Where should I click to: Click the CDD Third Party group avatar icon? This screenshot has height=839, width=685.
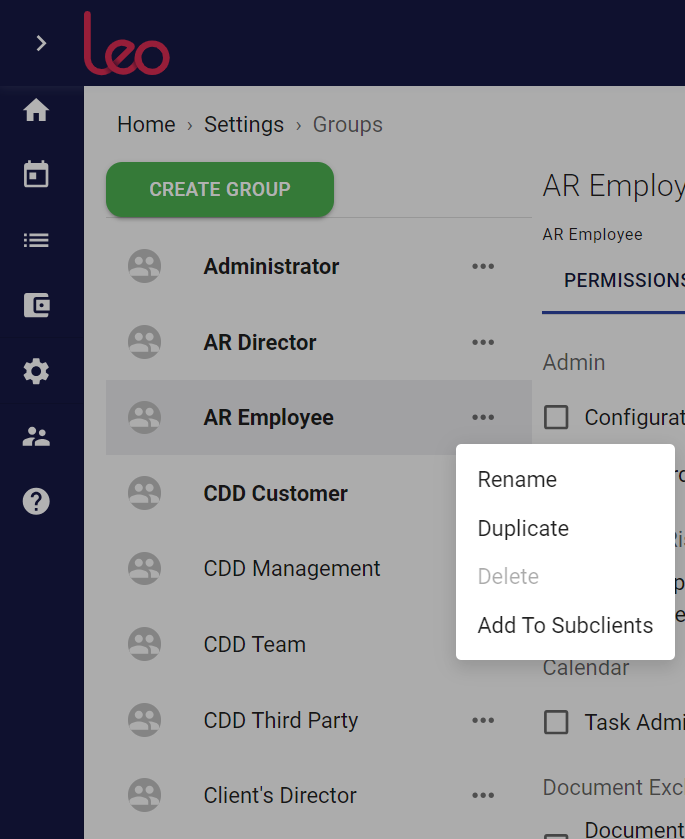tap(144, 720)
